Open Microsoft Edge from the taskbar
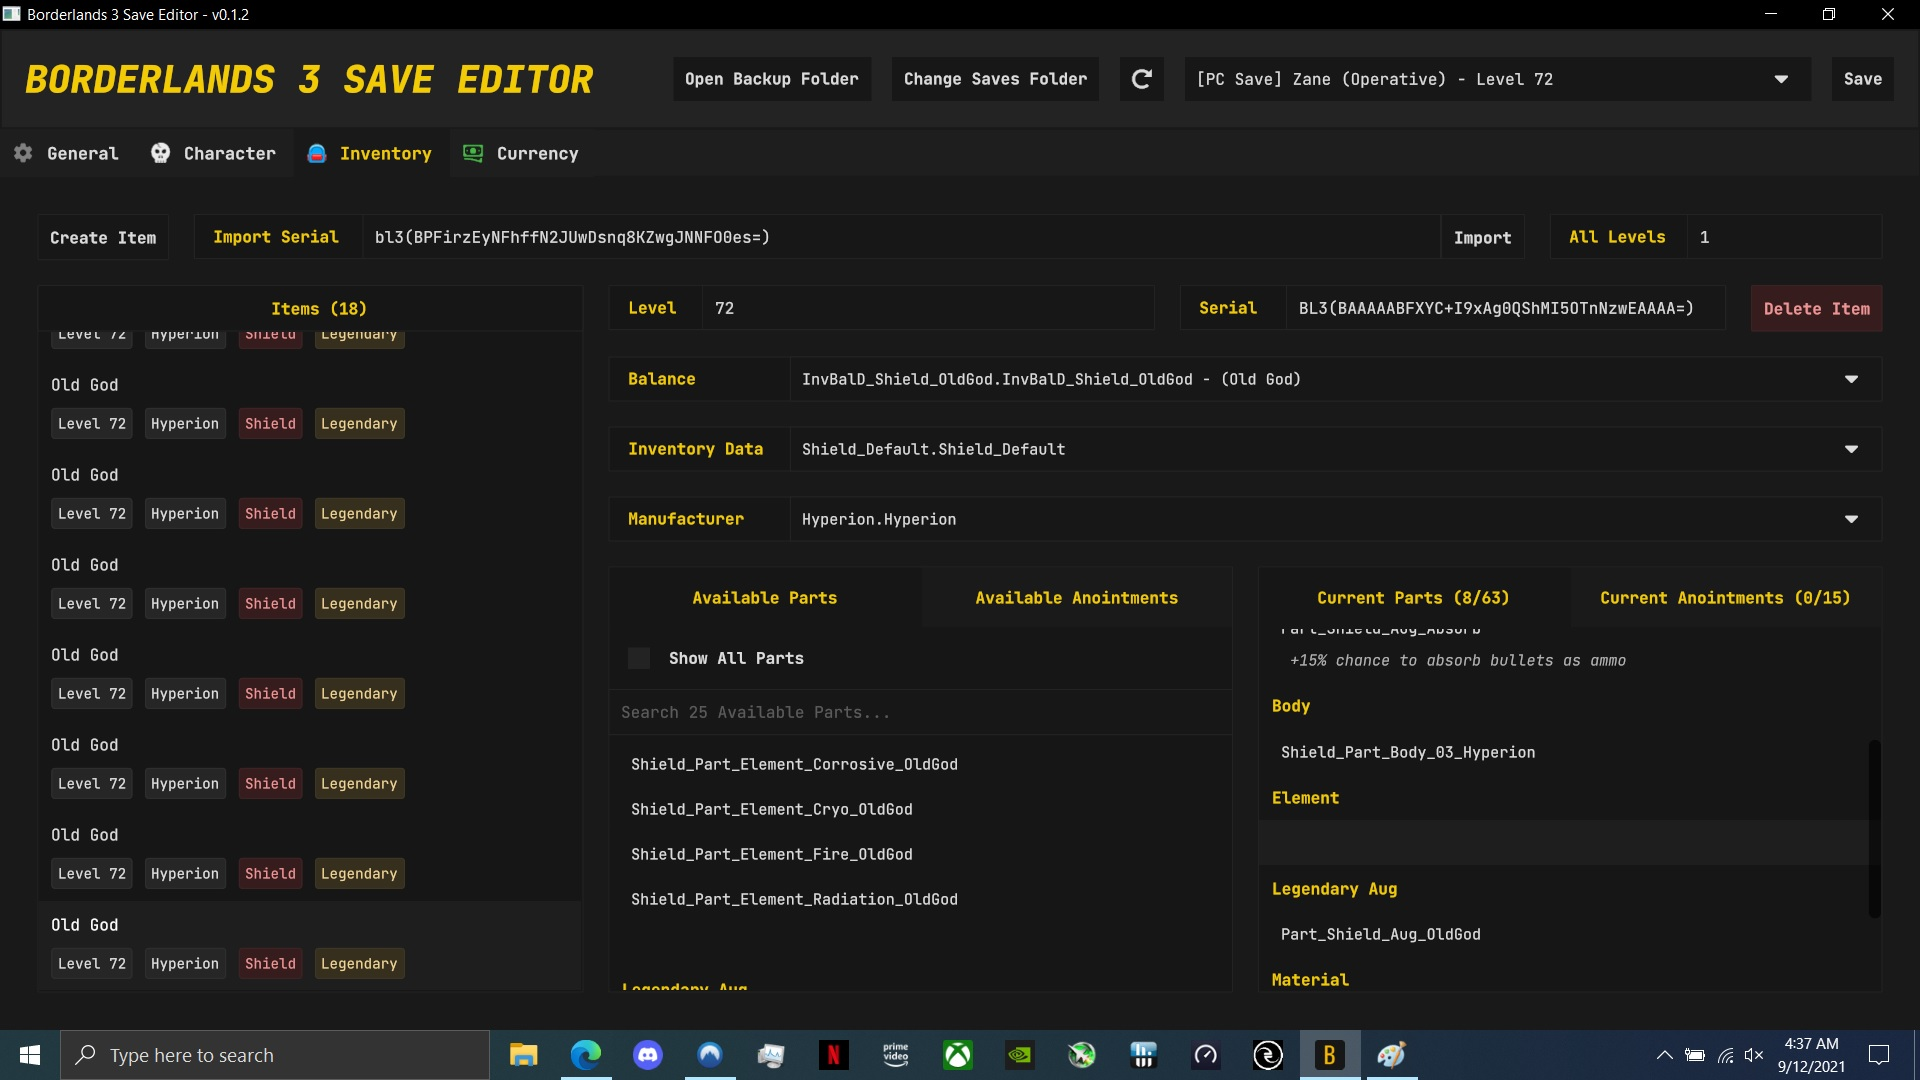This screenshot has height=1080, width=1920. pos(586,1055)
